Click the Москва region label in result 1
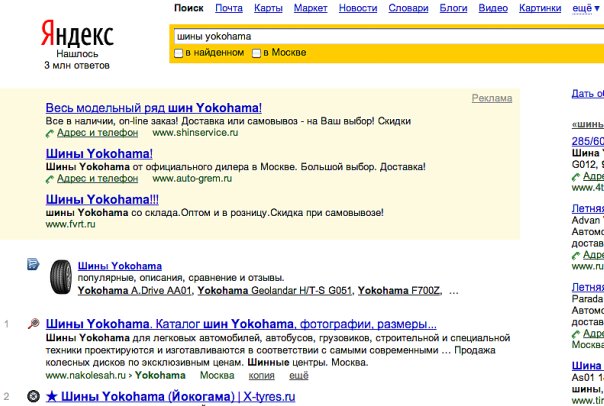The width and height of the screenshot is (604, 406). (x=217, y=375)
